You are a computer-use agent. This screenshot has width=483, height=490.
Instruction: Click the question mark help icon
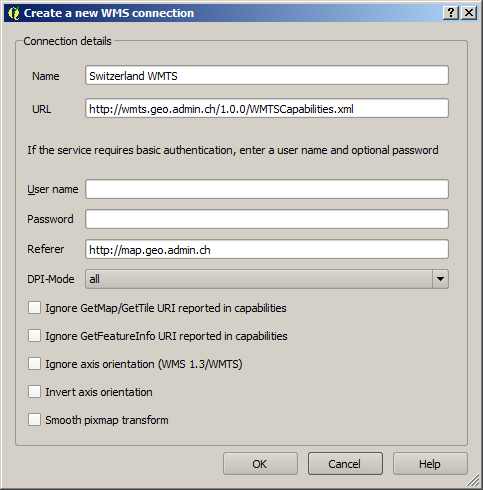451,13
